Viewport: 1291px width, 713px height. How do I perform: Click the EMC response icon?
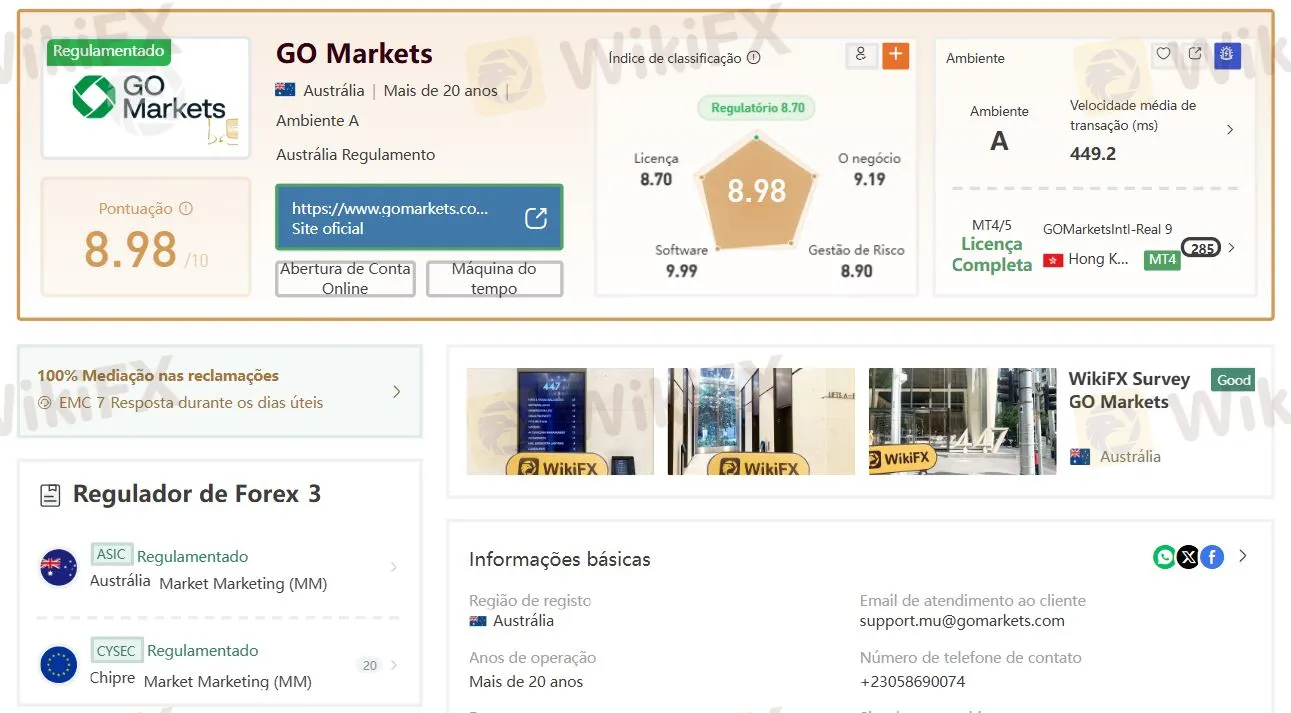point(44,403)
